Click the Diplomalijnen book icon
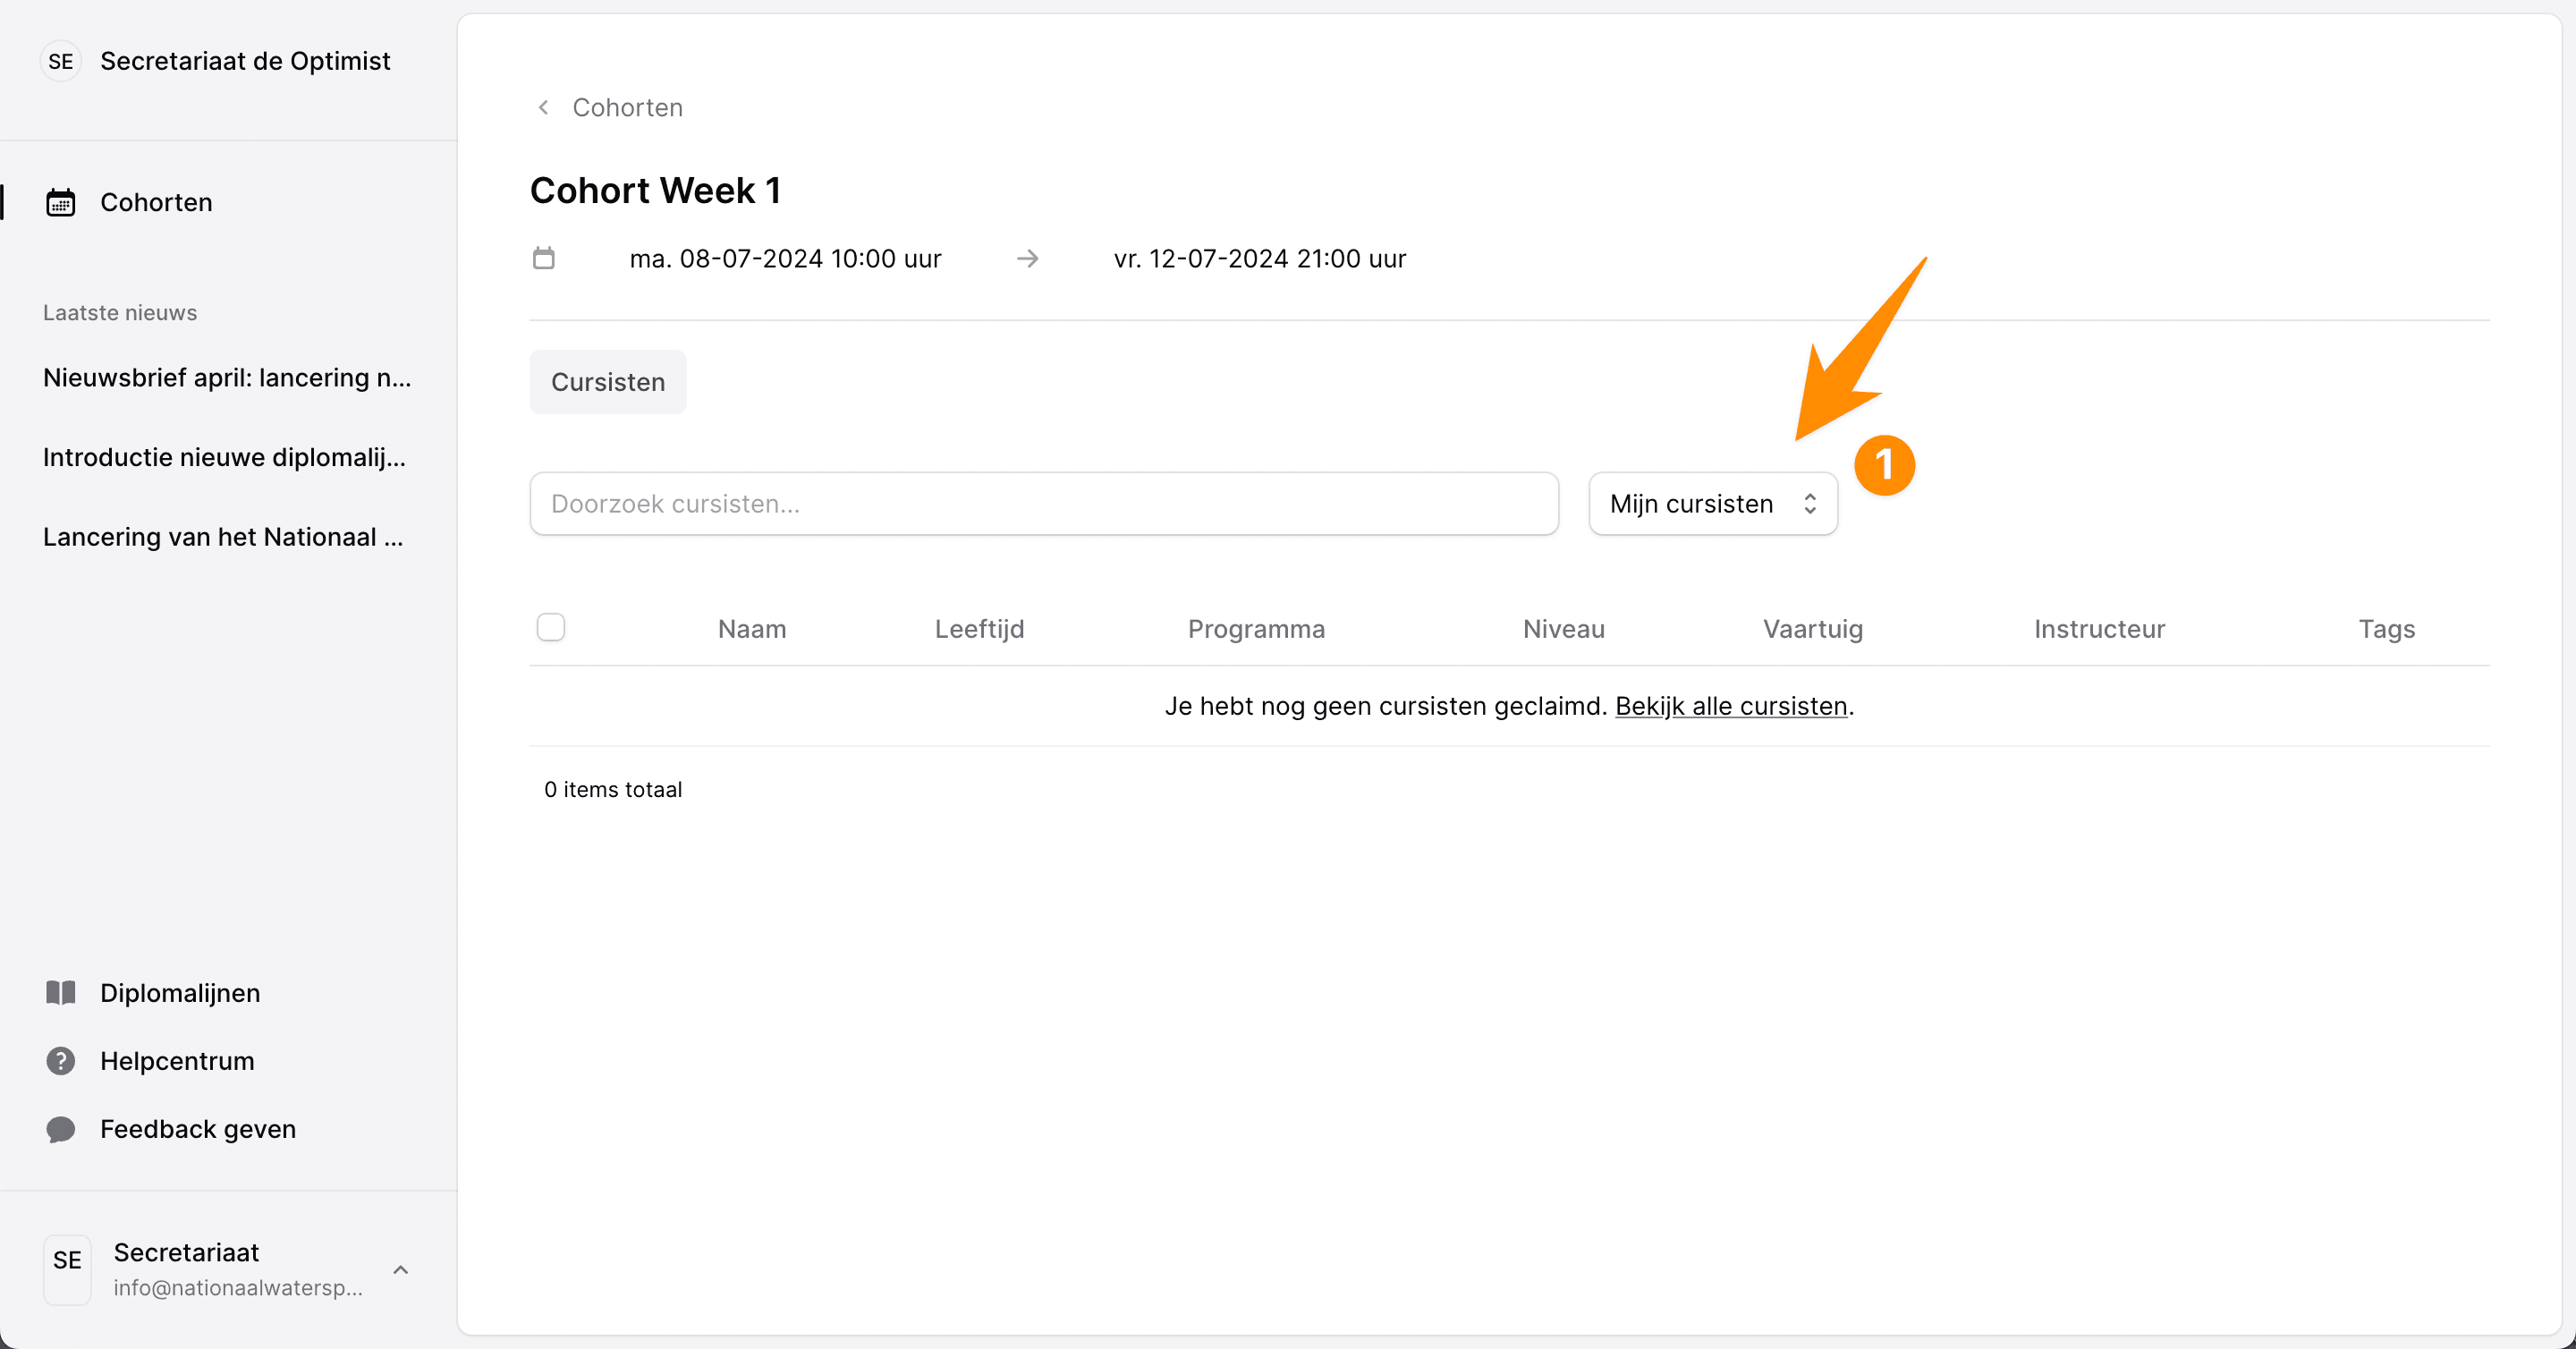 click(x=61, y=992)
